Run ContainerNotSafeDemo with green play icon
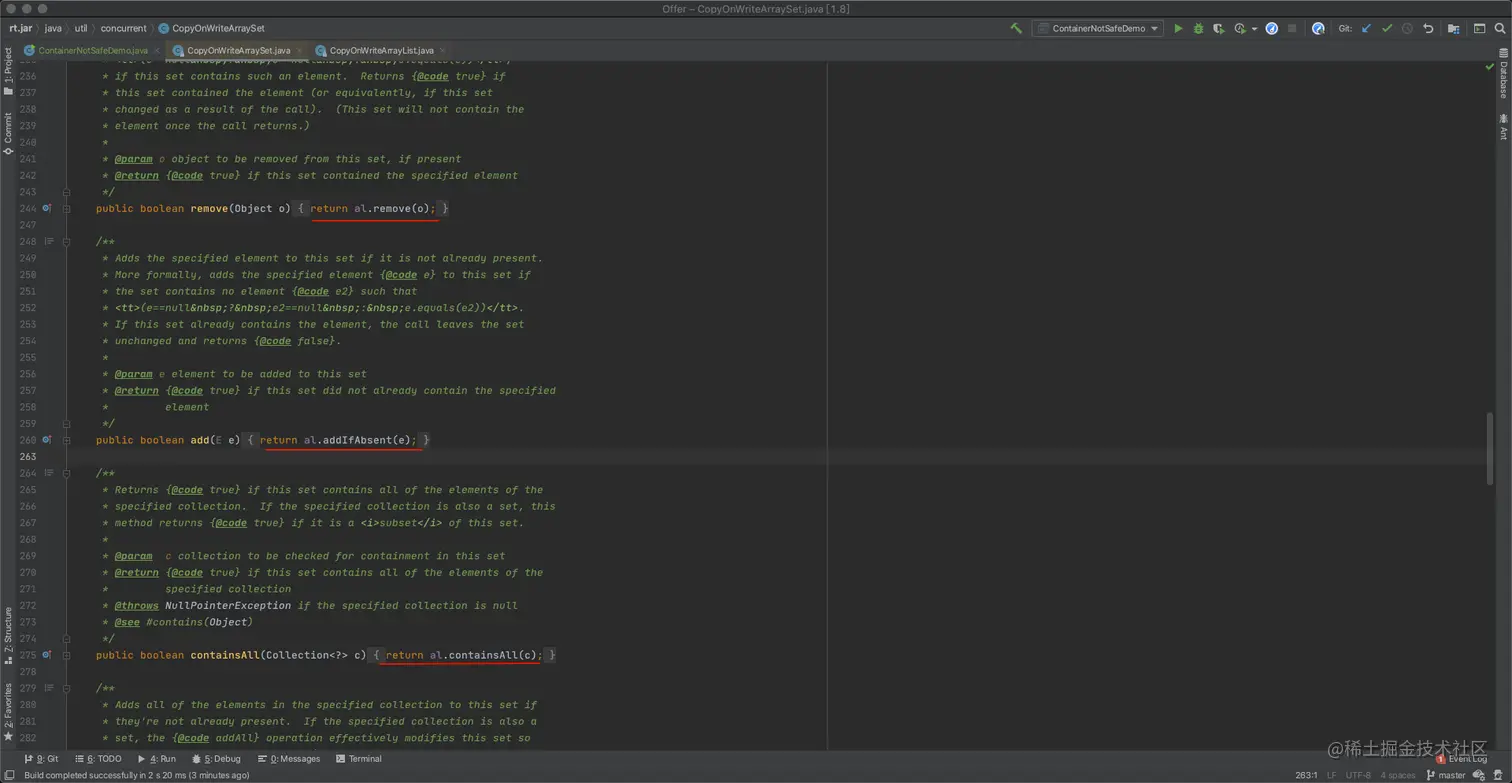The image size is (1512, 783). pos(1178,29)
